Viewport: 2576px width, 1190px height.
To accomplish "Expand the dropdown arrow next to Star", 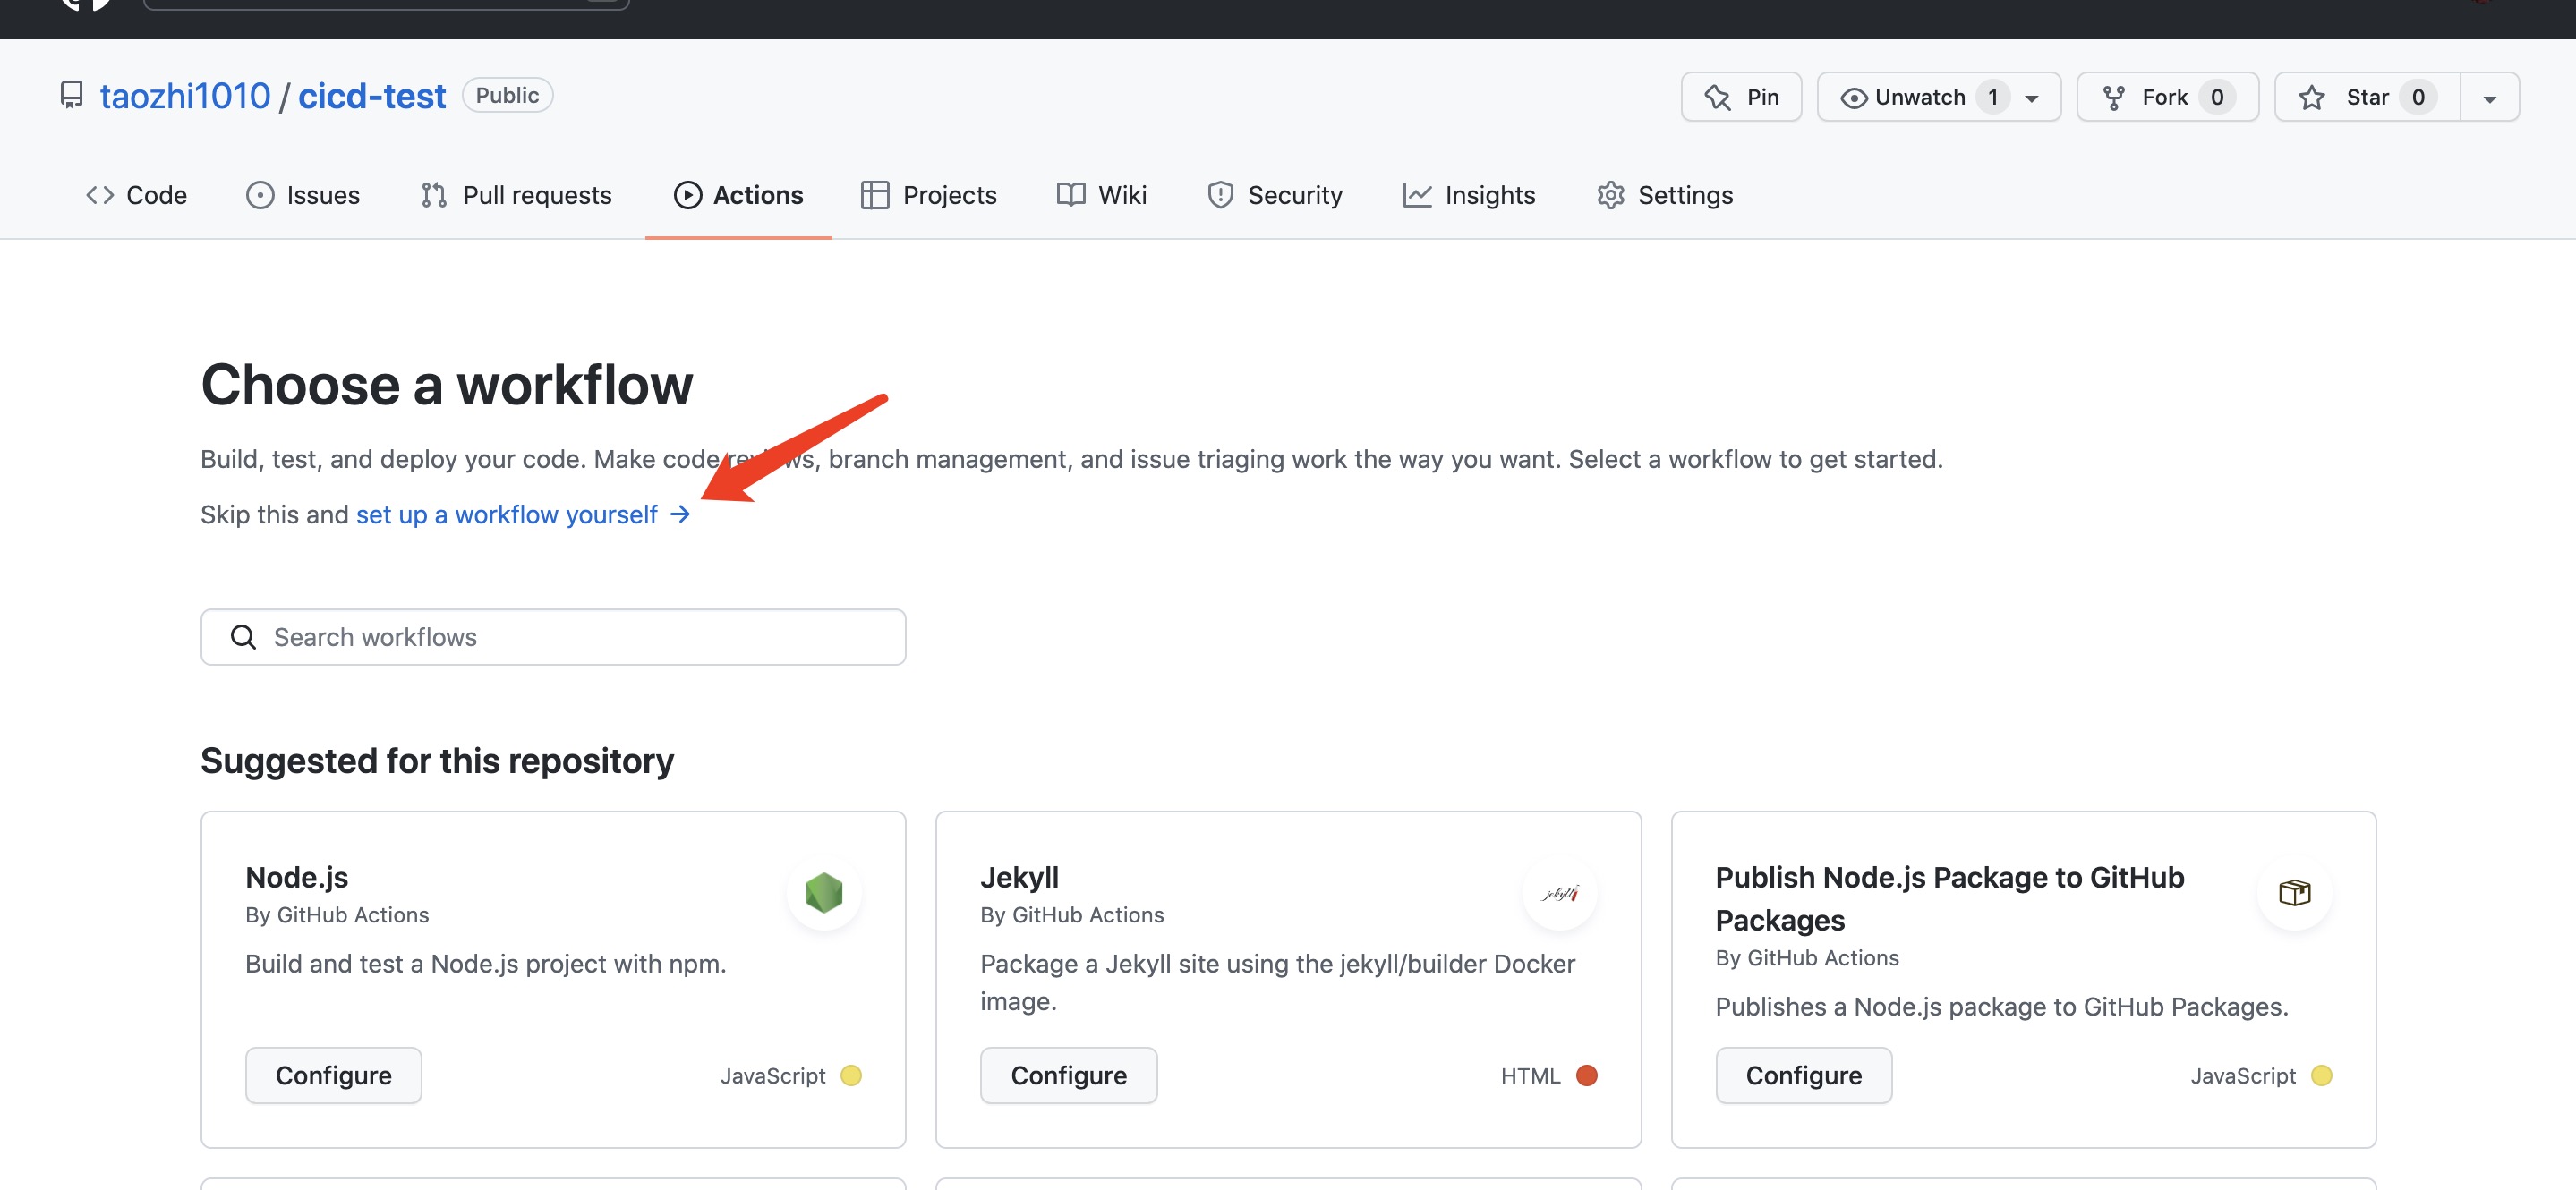I will point(2489,98).
